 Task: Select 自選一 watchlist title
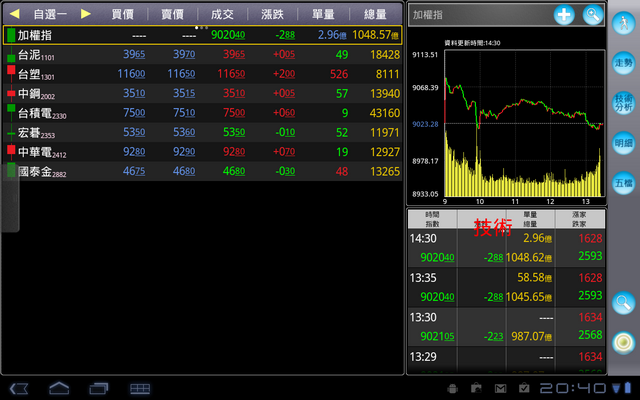tap(50, 14)
